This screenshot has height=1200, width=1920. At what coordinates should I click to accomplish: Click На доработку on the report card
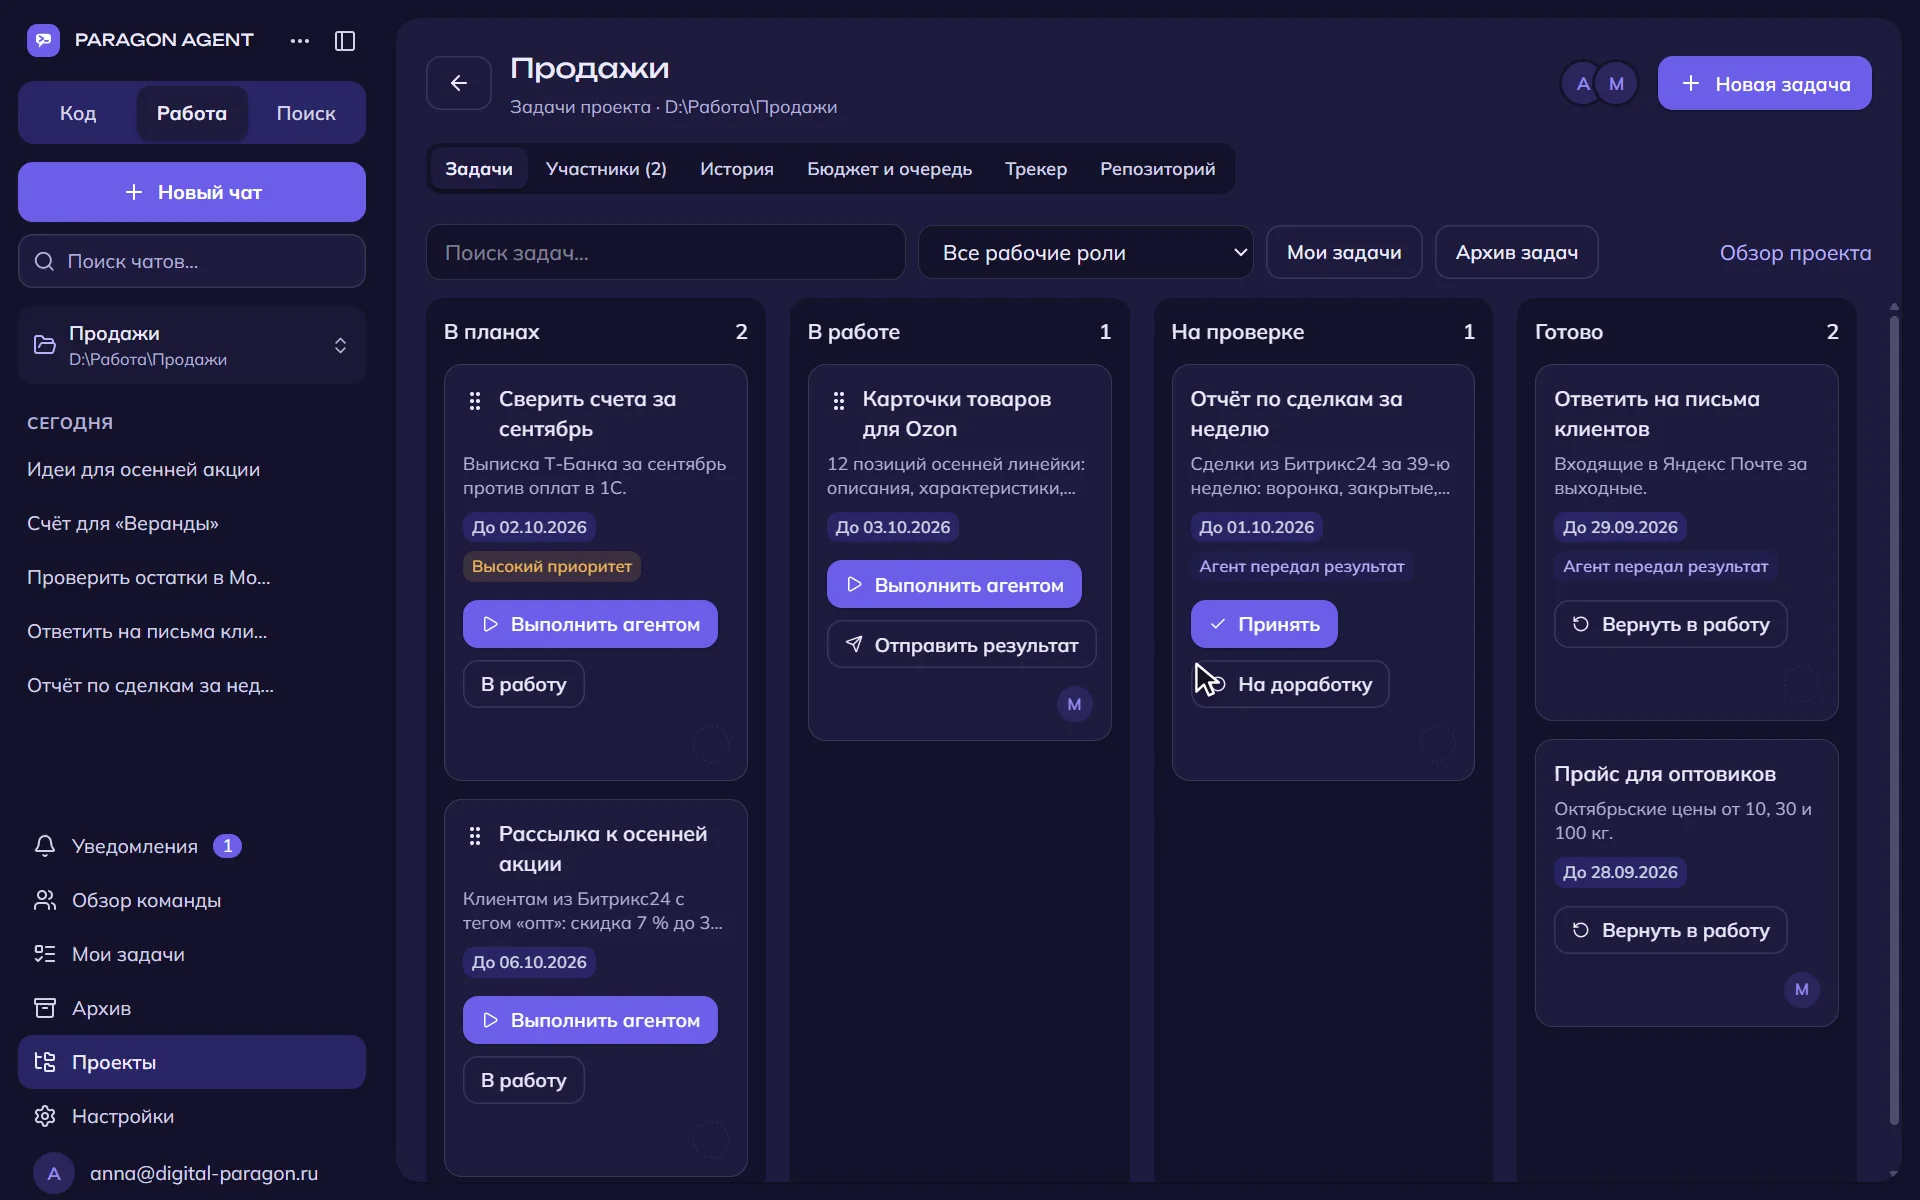1290,684
